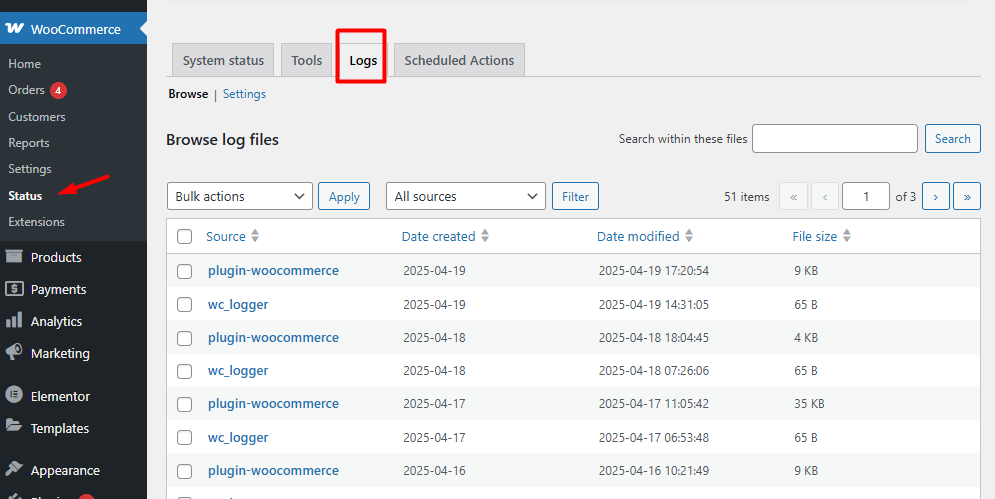Open Appearance via the paintbrush icon
995x499 pixels.
coord(14,469)
